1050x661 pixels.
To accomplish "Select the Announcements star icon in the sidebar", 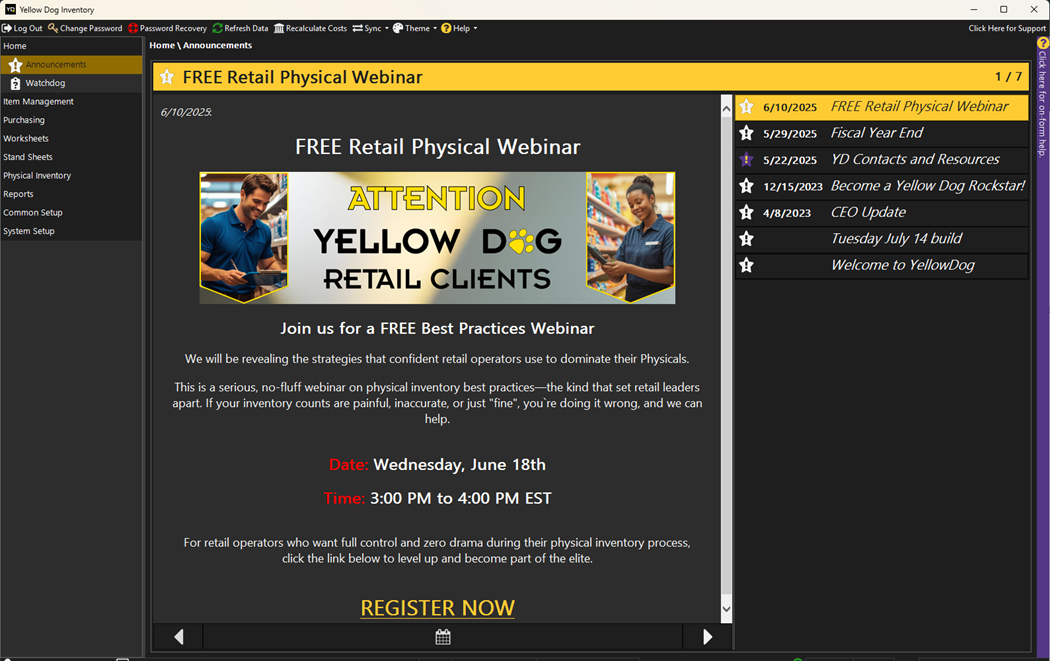I will point(15,65).
